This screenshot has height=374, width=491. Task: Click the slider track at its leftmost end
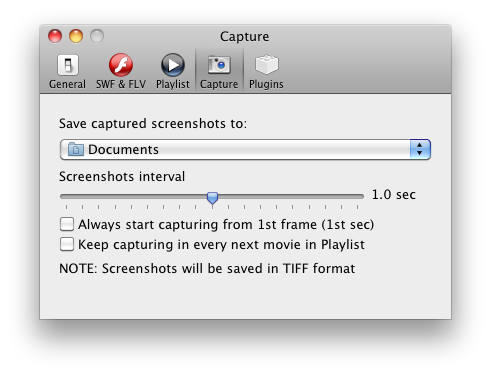click(63, 197)
